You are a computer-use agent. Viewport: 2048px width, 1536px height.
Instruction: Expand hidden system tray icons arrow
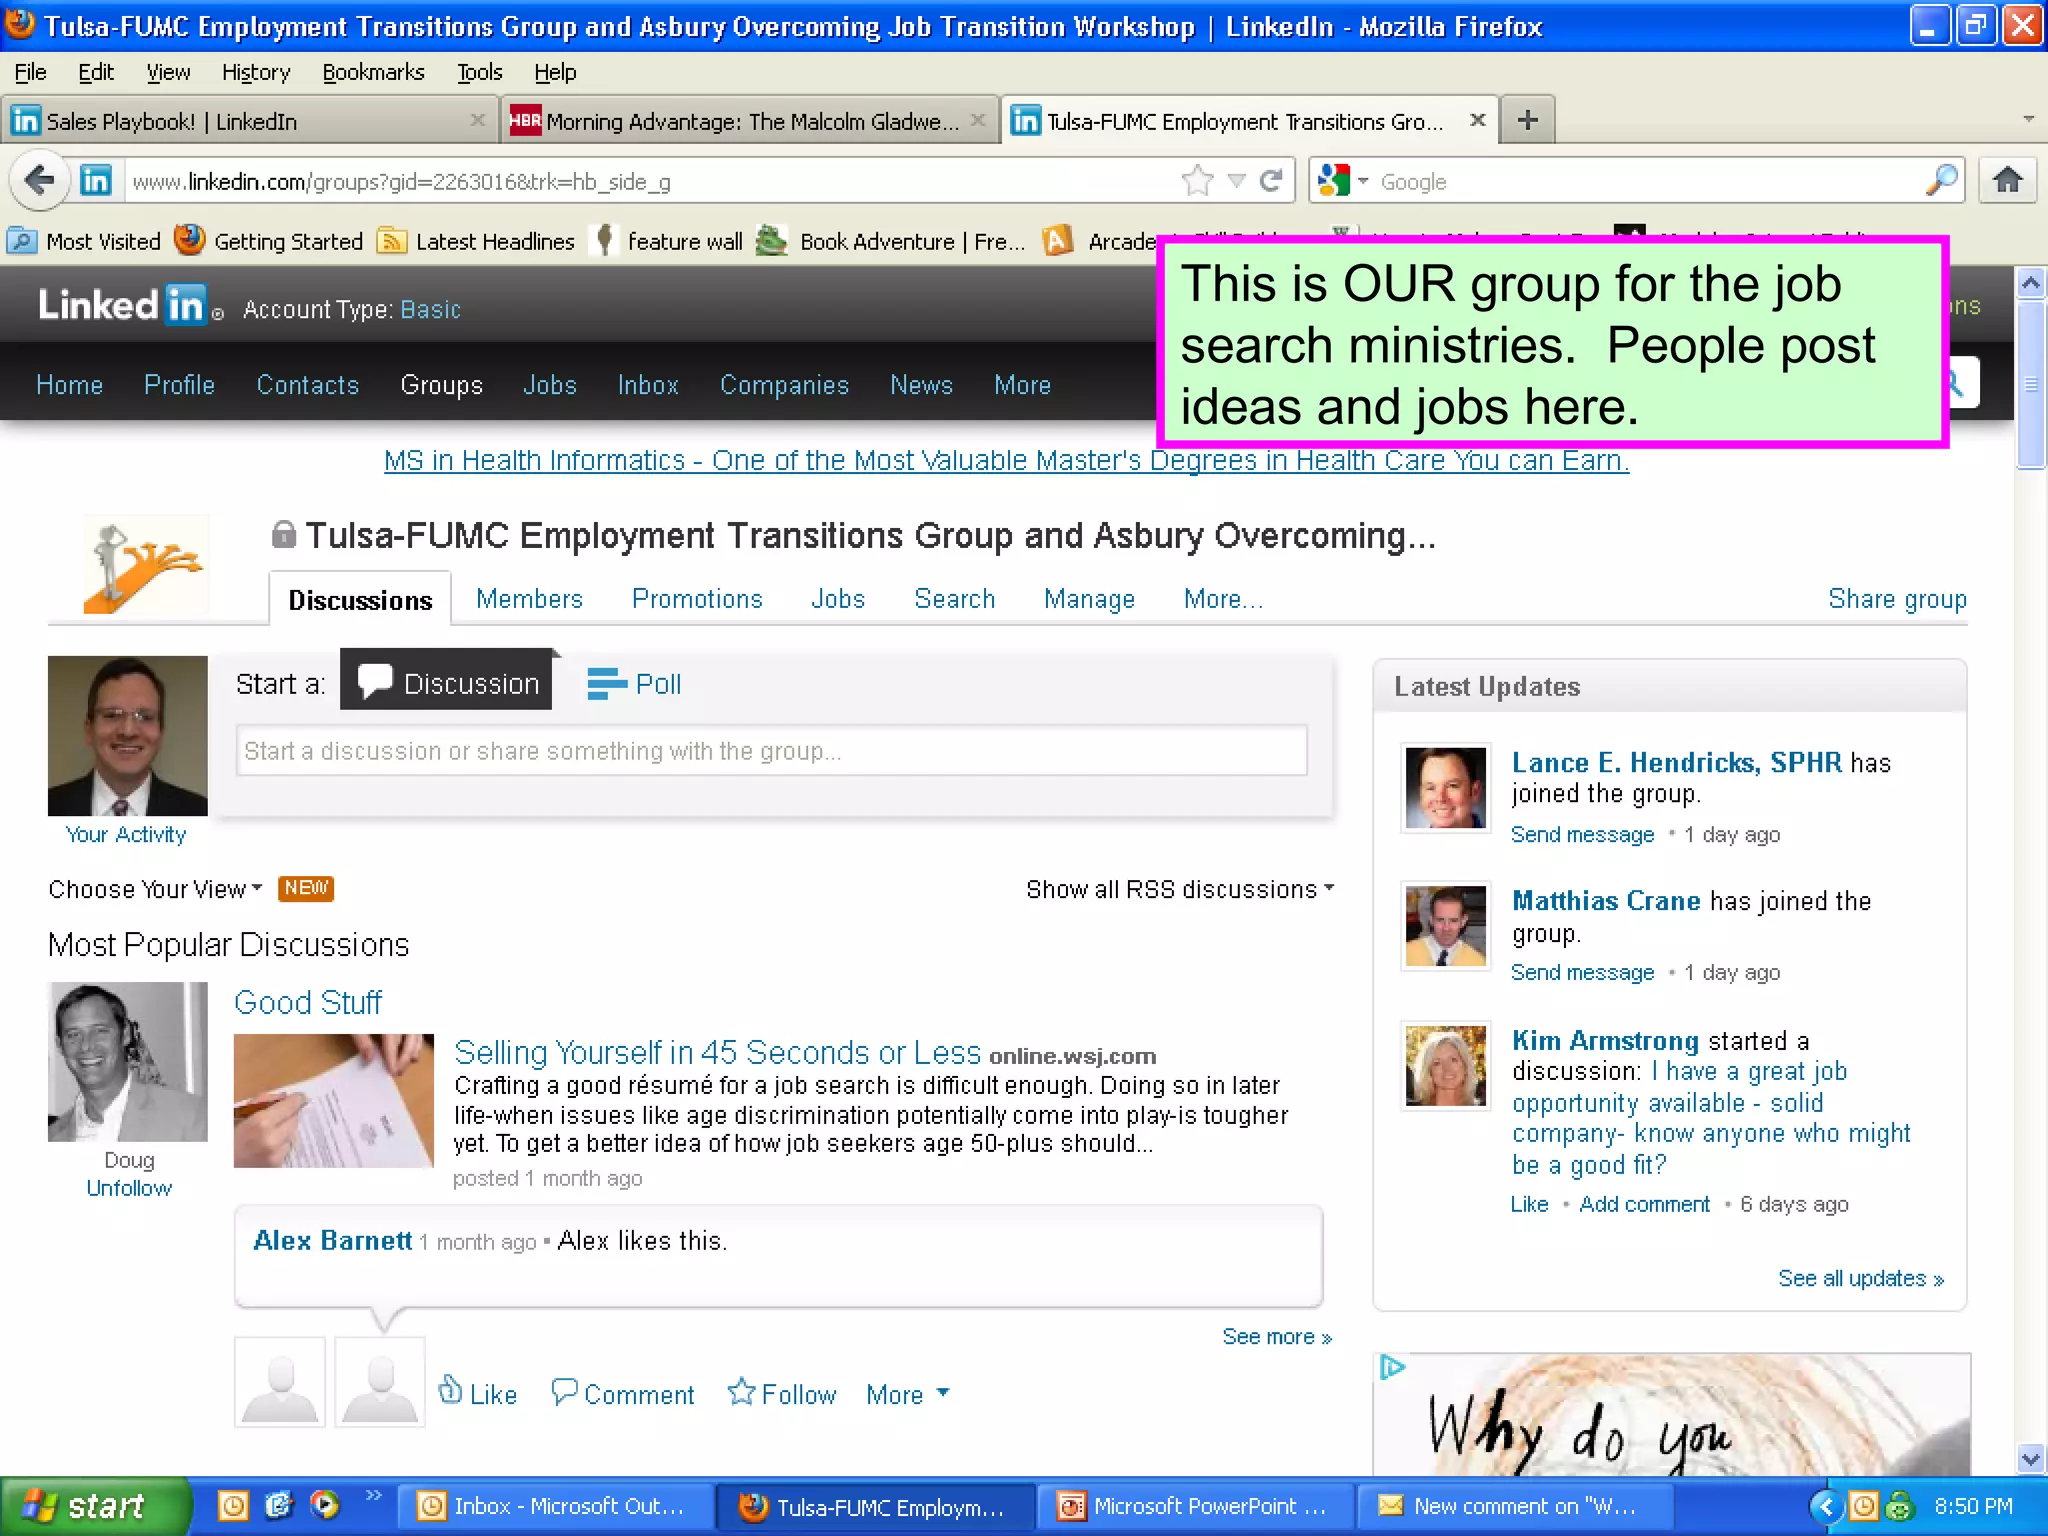click(1826, 1506)
